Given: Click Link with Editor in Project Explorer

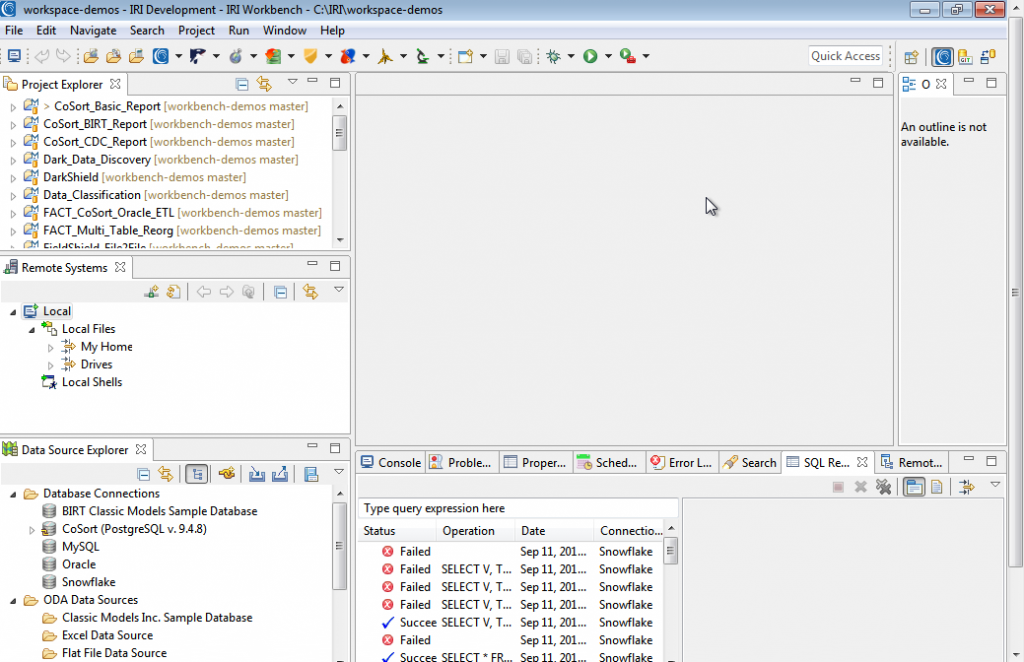Looking at the screenshot, I should [264, 84].
